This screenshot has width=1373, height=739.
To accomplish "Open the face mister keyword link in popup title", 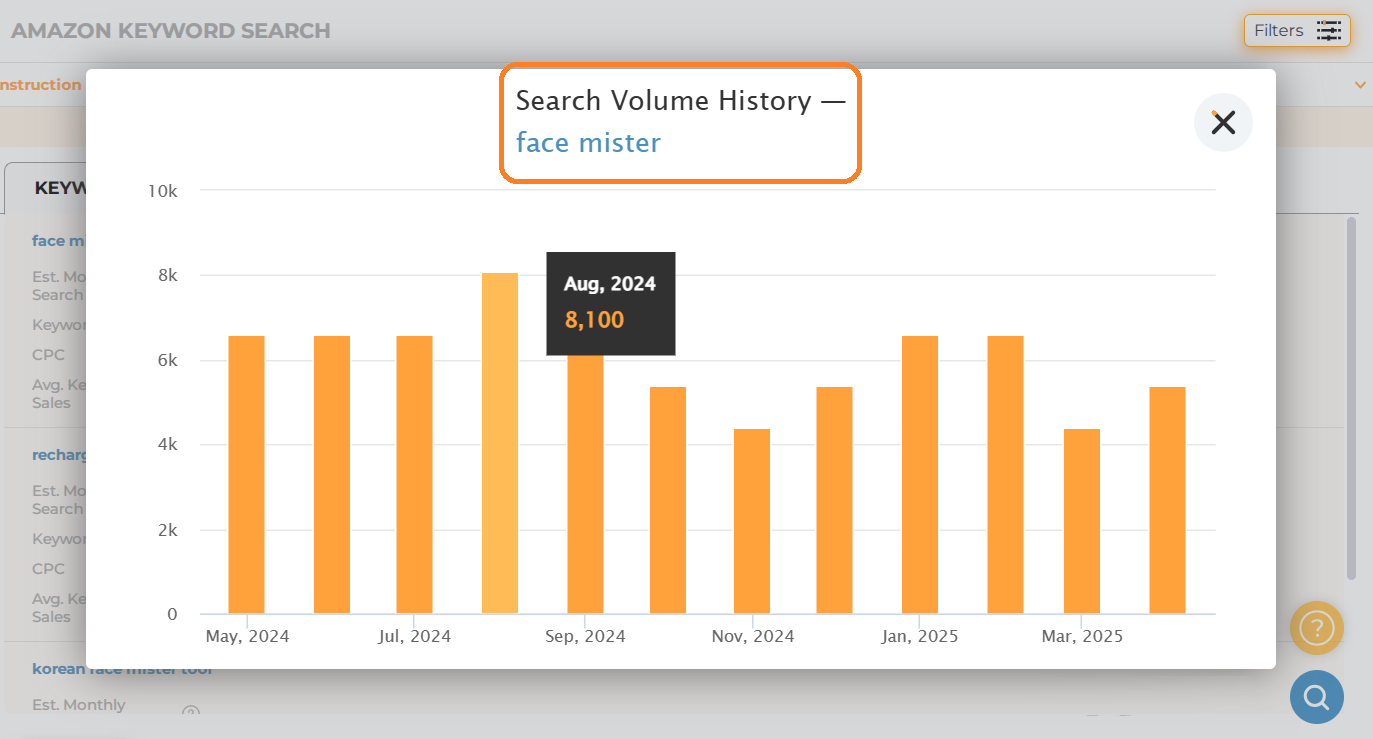I will click(x=588, y=143).
